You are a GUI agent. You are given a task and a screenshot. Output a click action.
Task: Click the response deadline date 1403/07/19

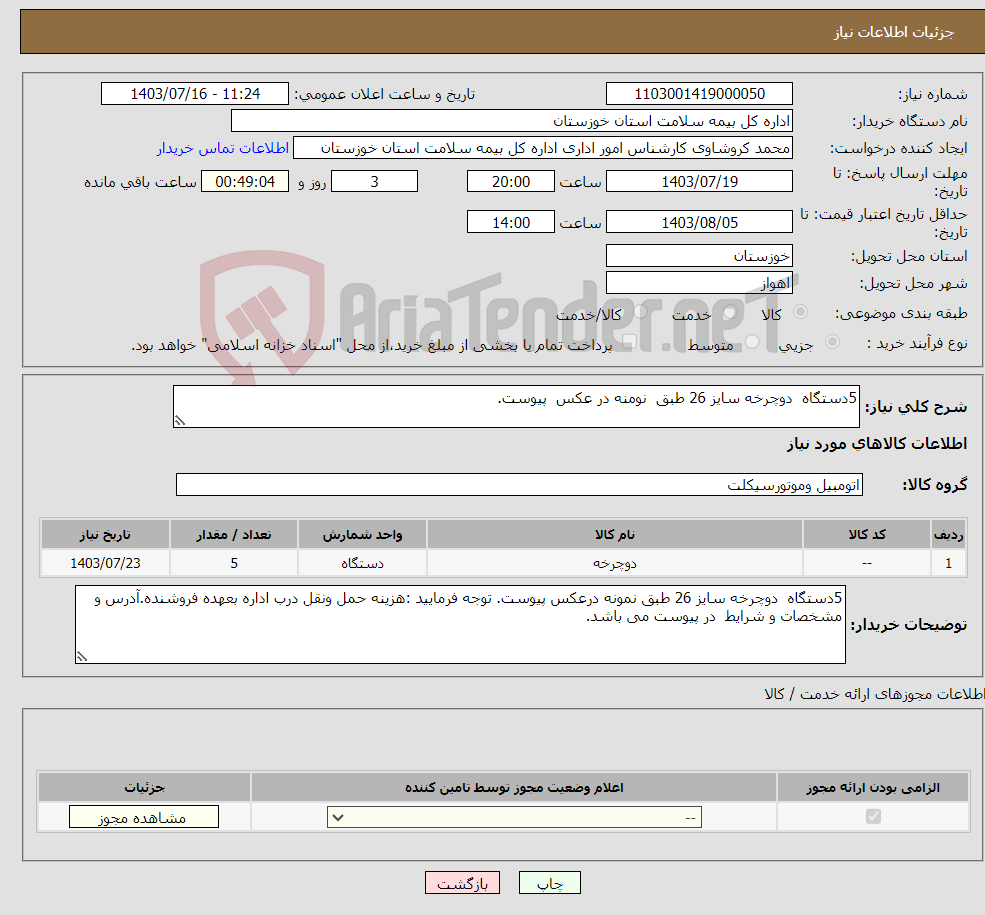[x=699, y=181]
